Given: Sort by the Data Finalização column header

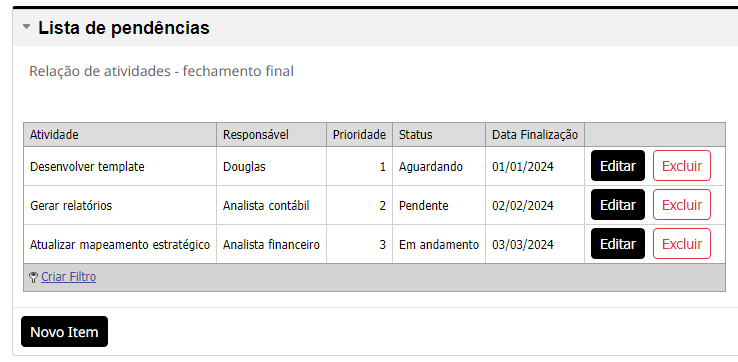Looking at the screenshot, I should click(x=535, y=135).
